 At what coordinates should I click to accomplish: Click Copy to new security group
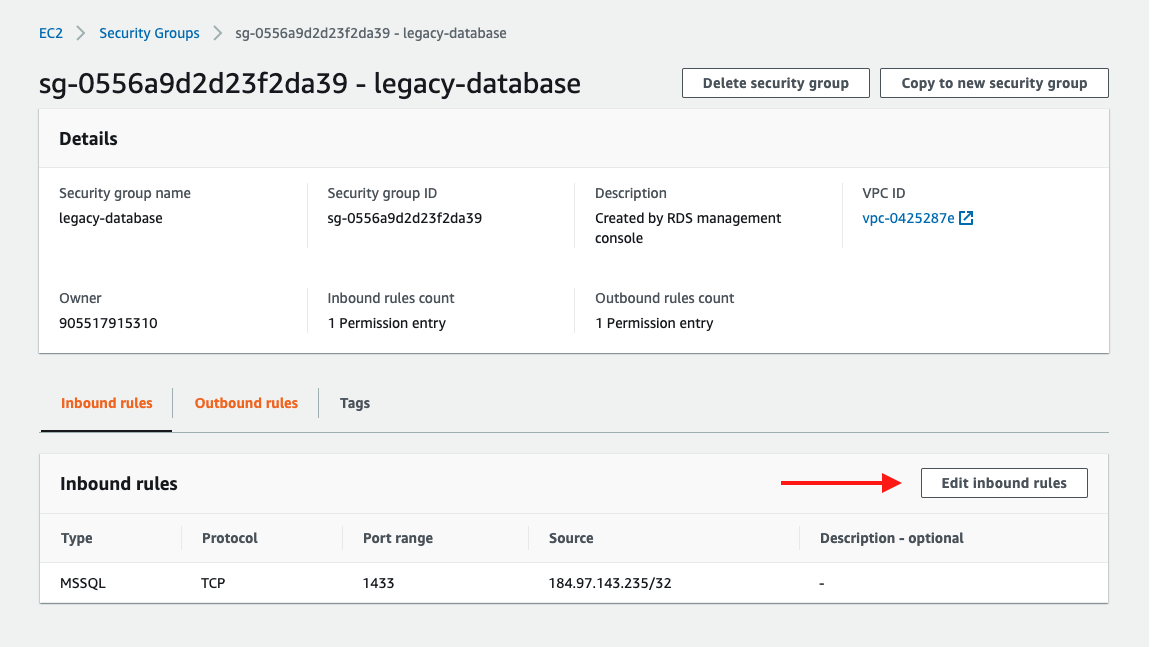(994, 83)
